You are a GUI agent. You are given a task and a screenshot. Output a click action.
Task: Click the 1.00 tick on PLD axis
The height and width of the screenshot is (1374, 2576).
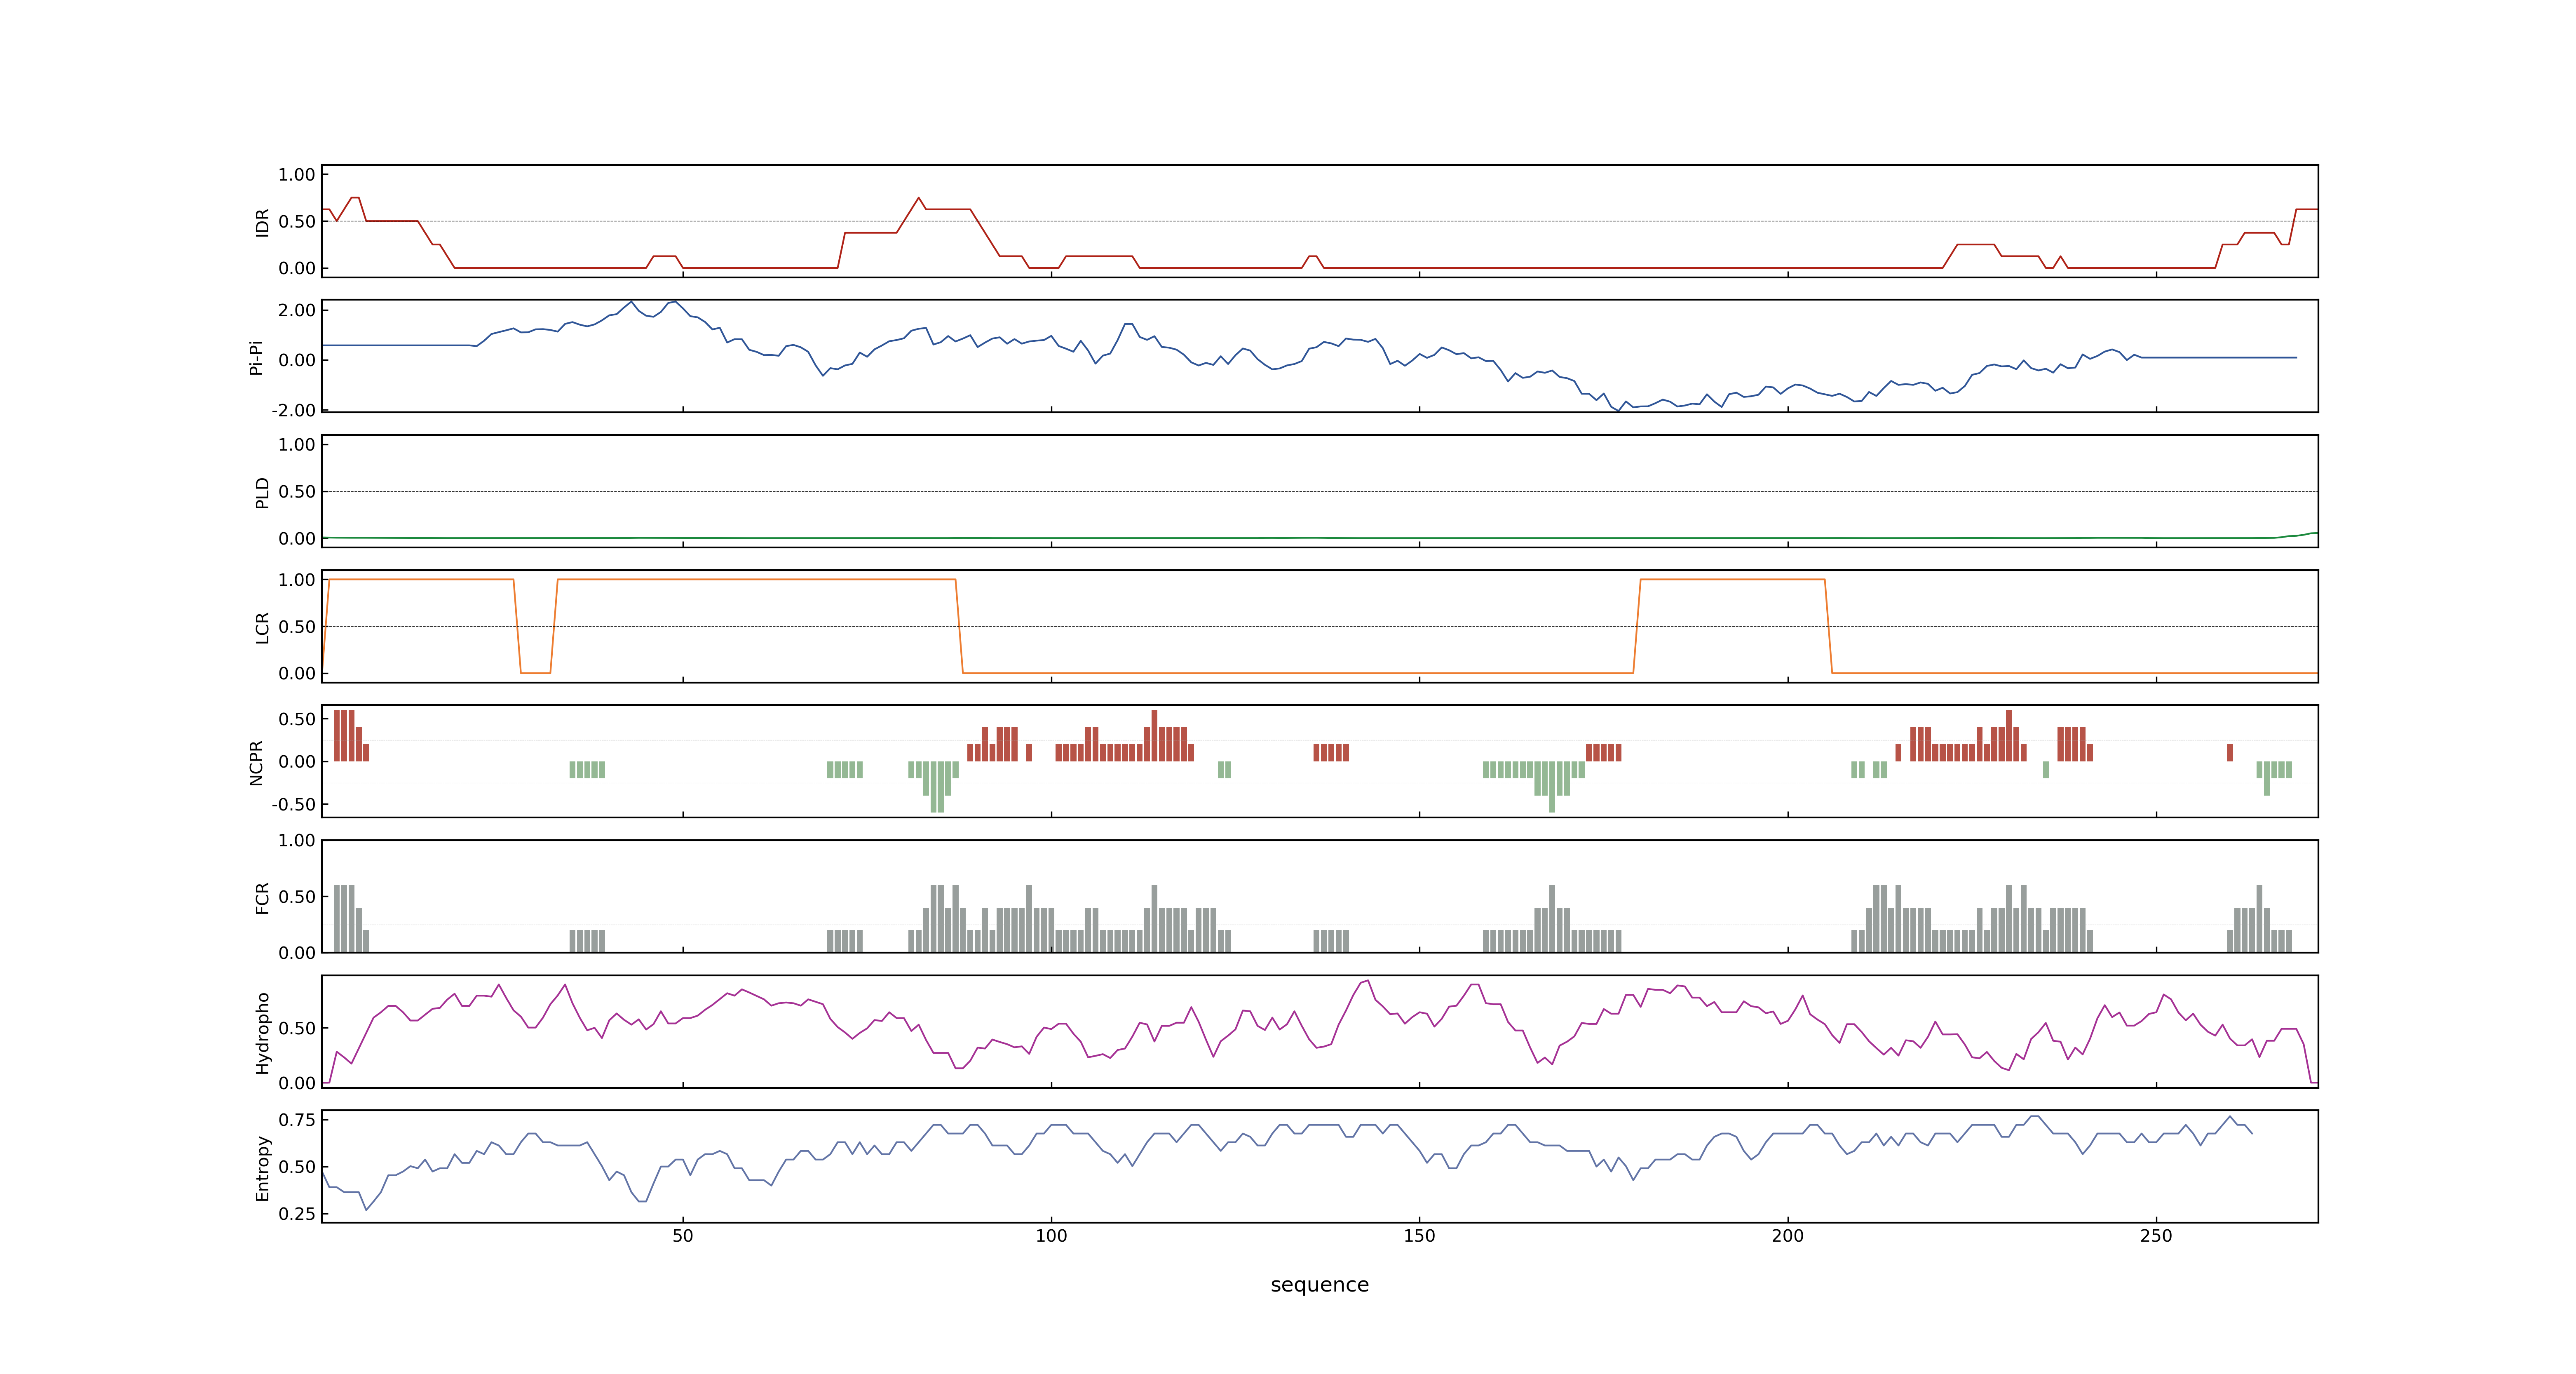[297, 444]
